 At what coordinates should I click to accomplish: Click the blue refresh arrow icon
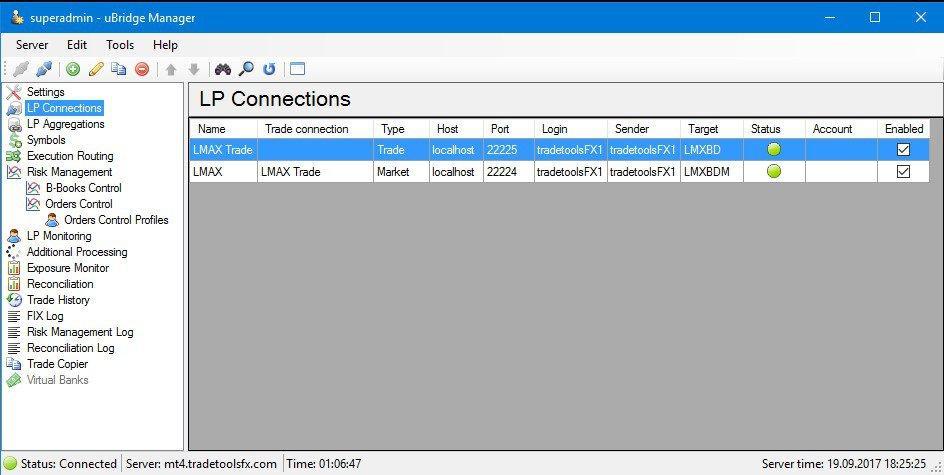click(x=269, y=69)
